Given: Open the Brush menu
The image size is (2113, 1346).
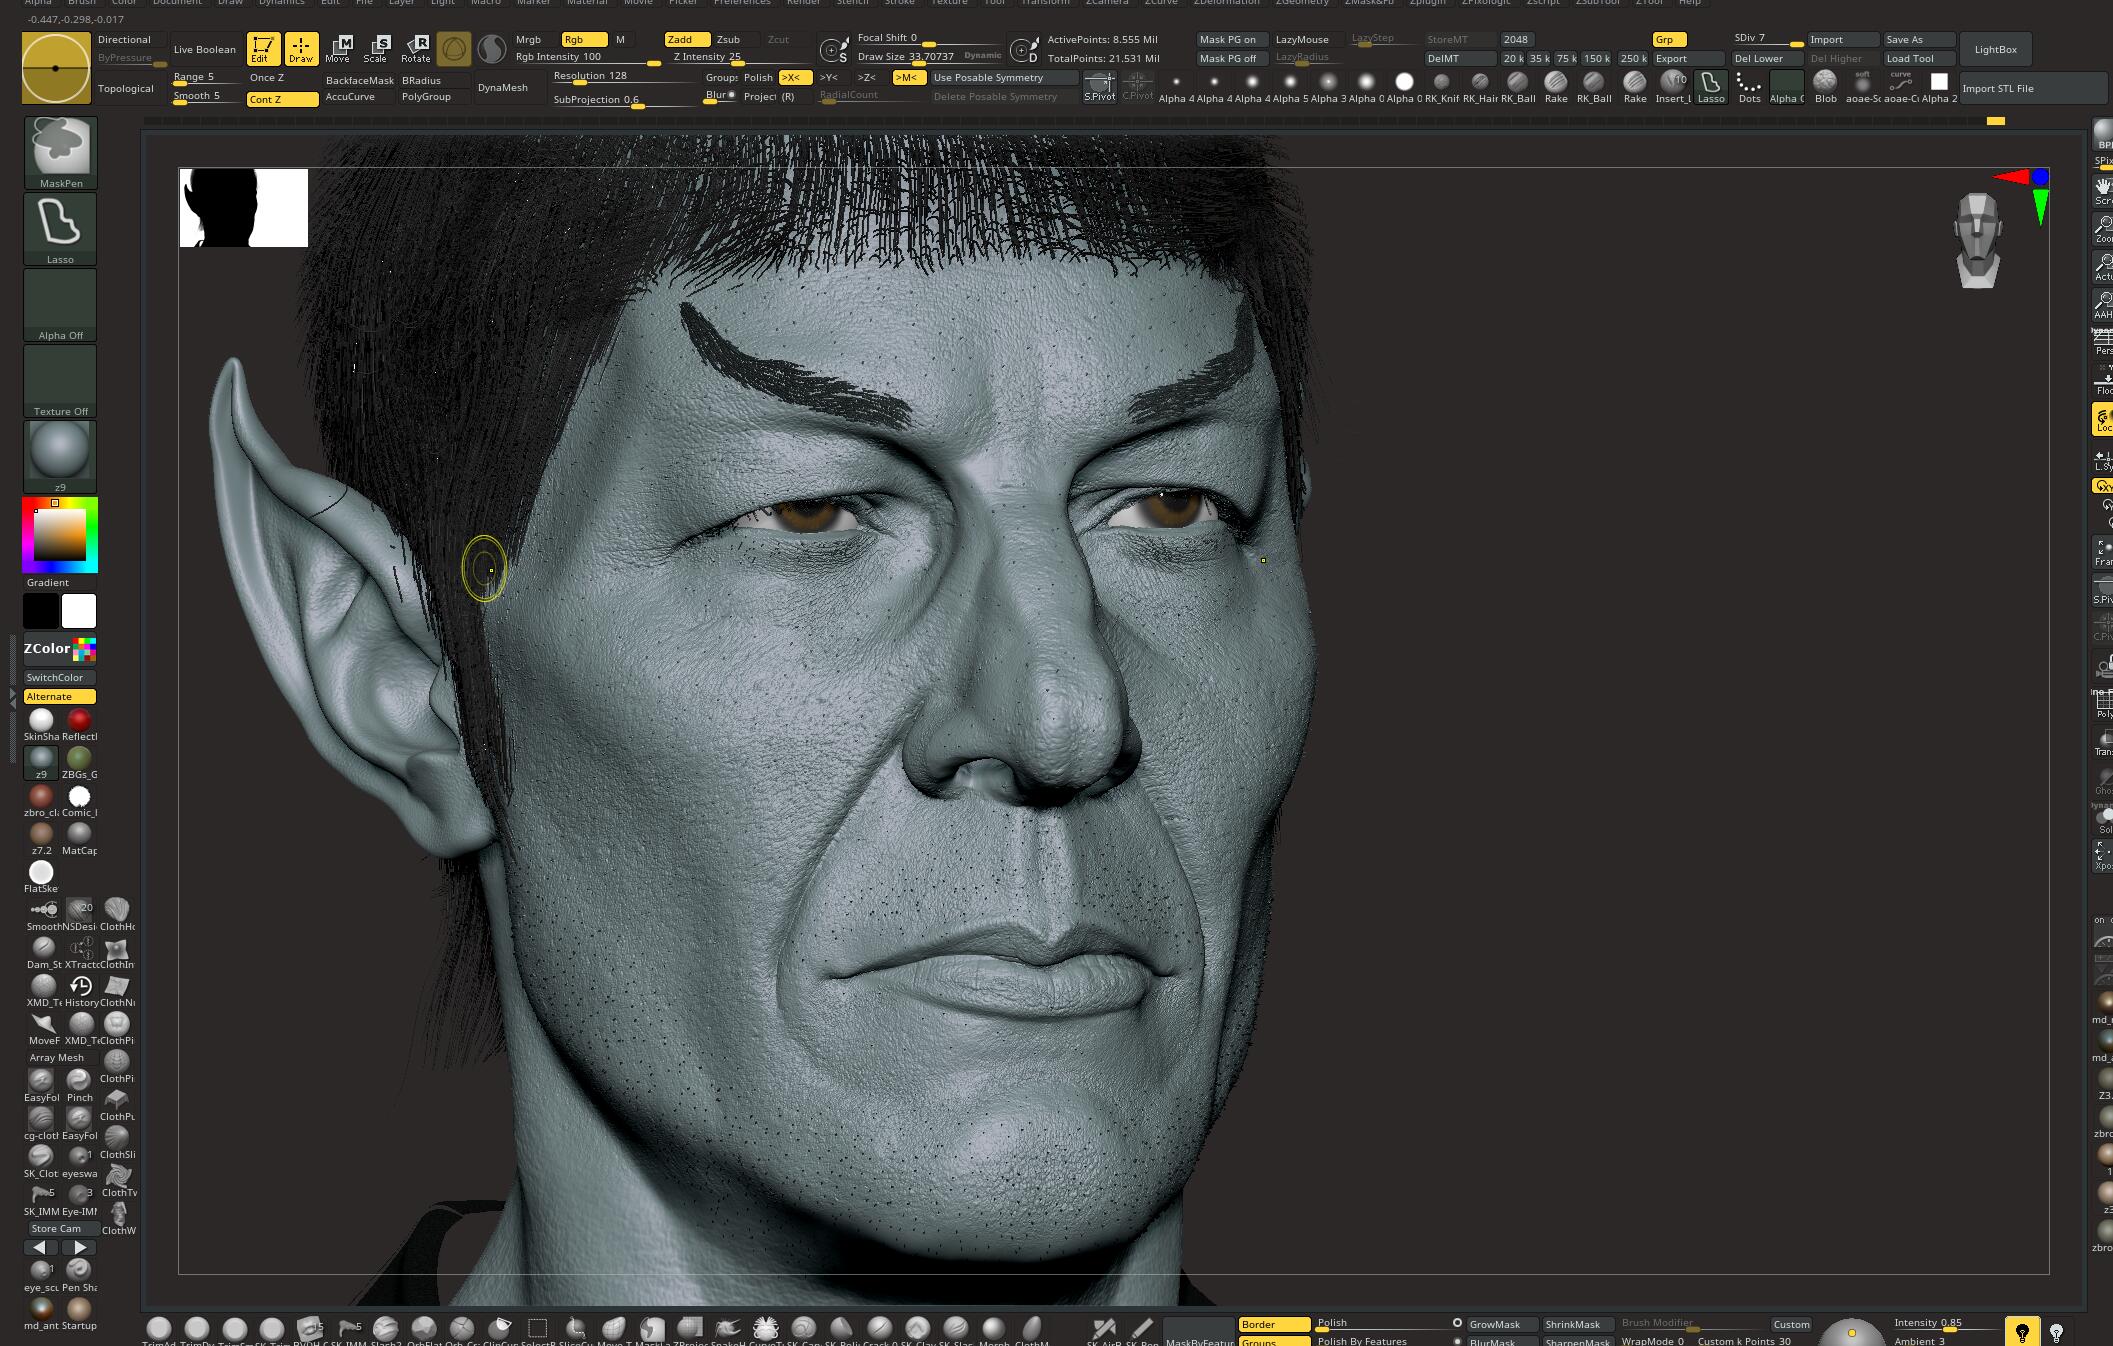Looking at the screenshot, I should 82,3.
